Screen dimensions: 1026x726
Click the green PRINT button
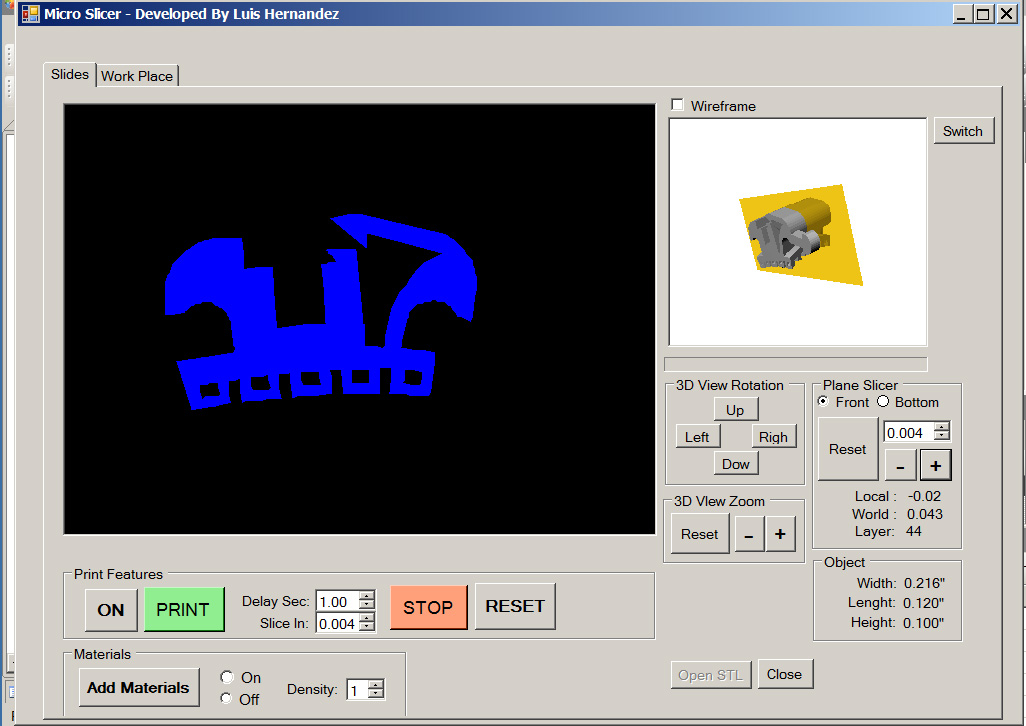pos(183,609)
